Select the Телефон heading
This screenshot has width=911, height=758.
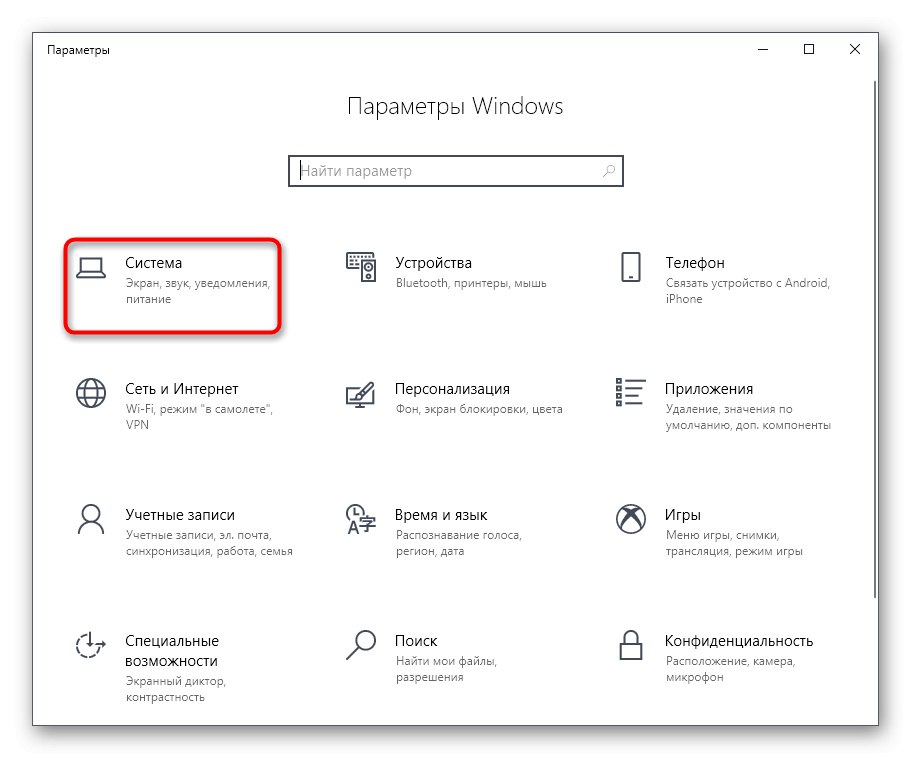pos(695,263)
